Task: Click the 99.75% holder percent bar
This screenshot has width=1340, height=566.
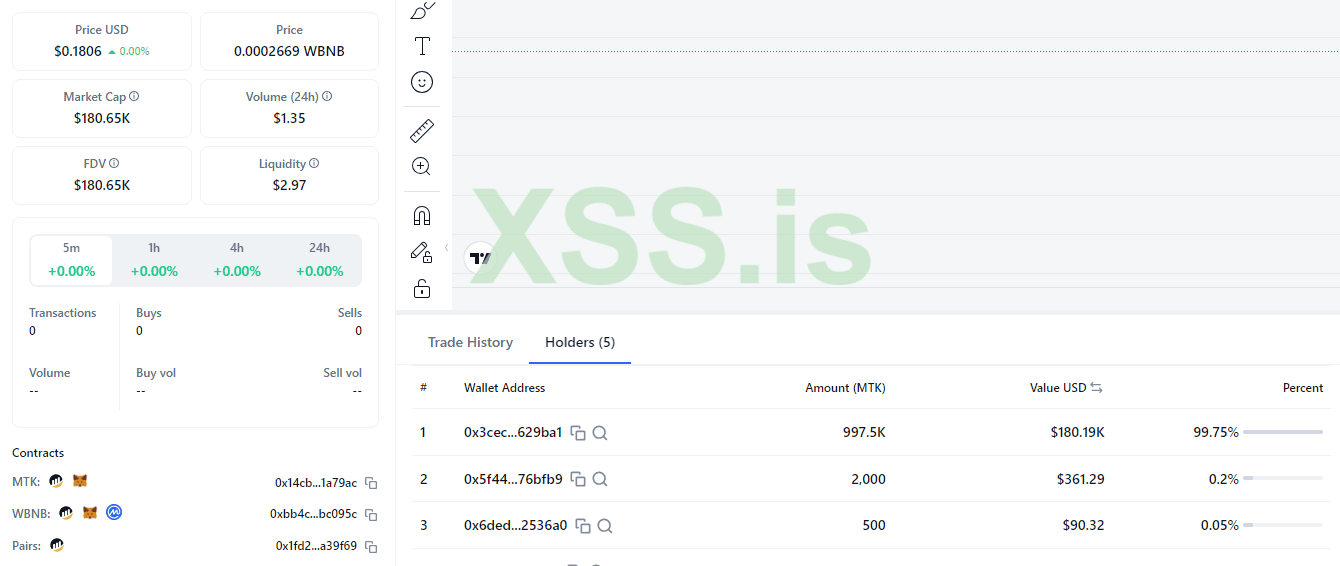Action: tap(1282, 432)
